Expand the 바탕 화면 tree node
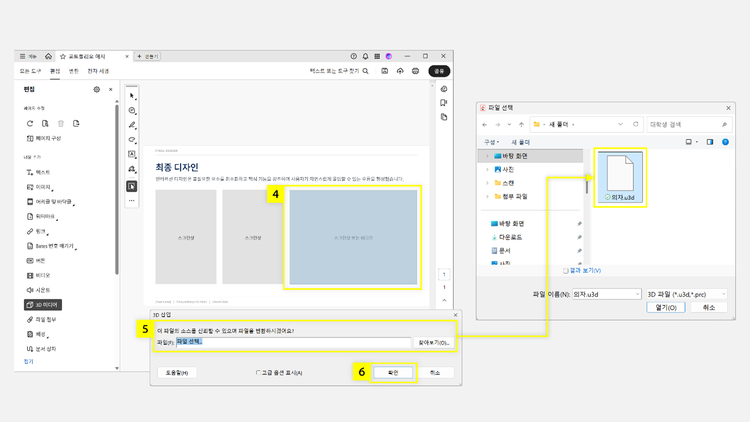This screenshot has height=422, width=750. coord(487,156)
